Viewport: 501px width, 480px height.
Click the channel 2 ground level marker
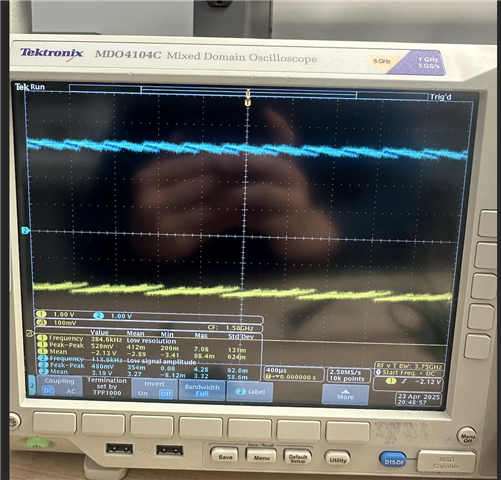(x=26, y=231)
